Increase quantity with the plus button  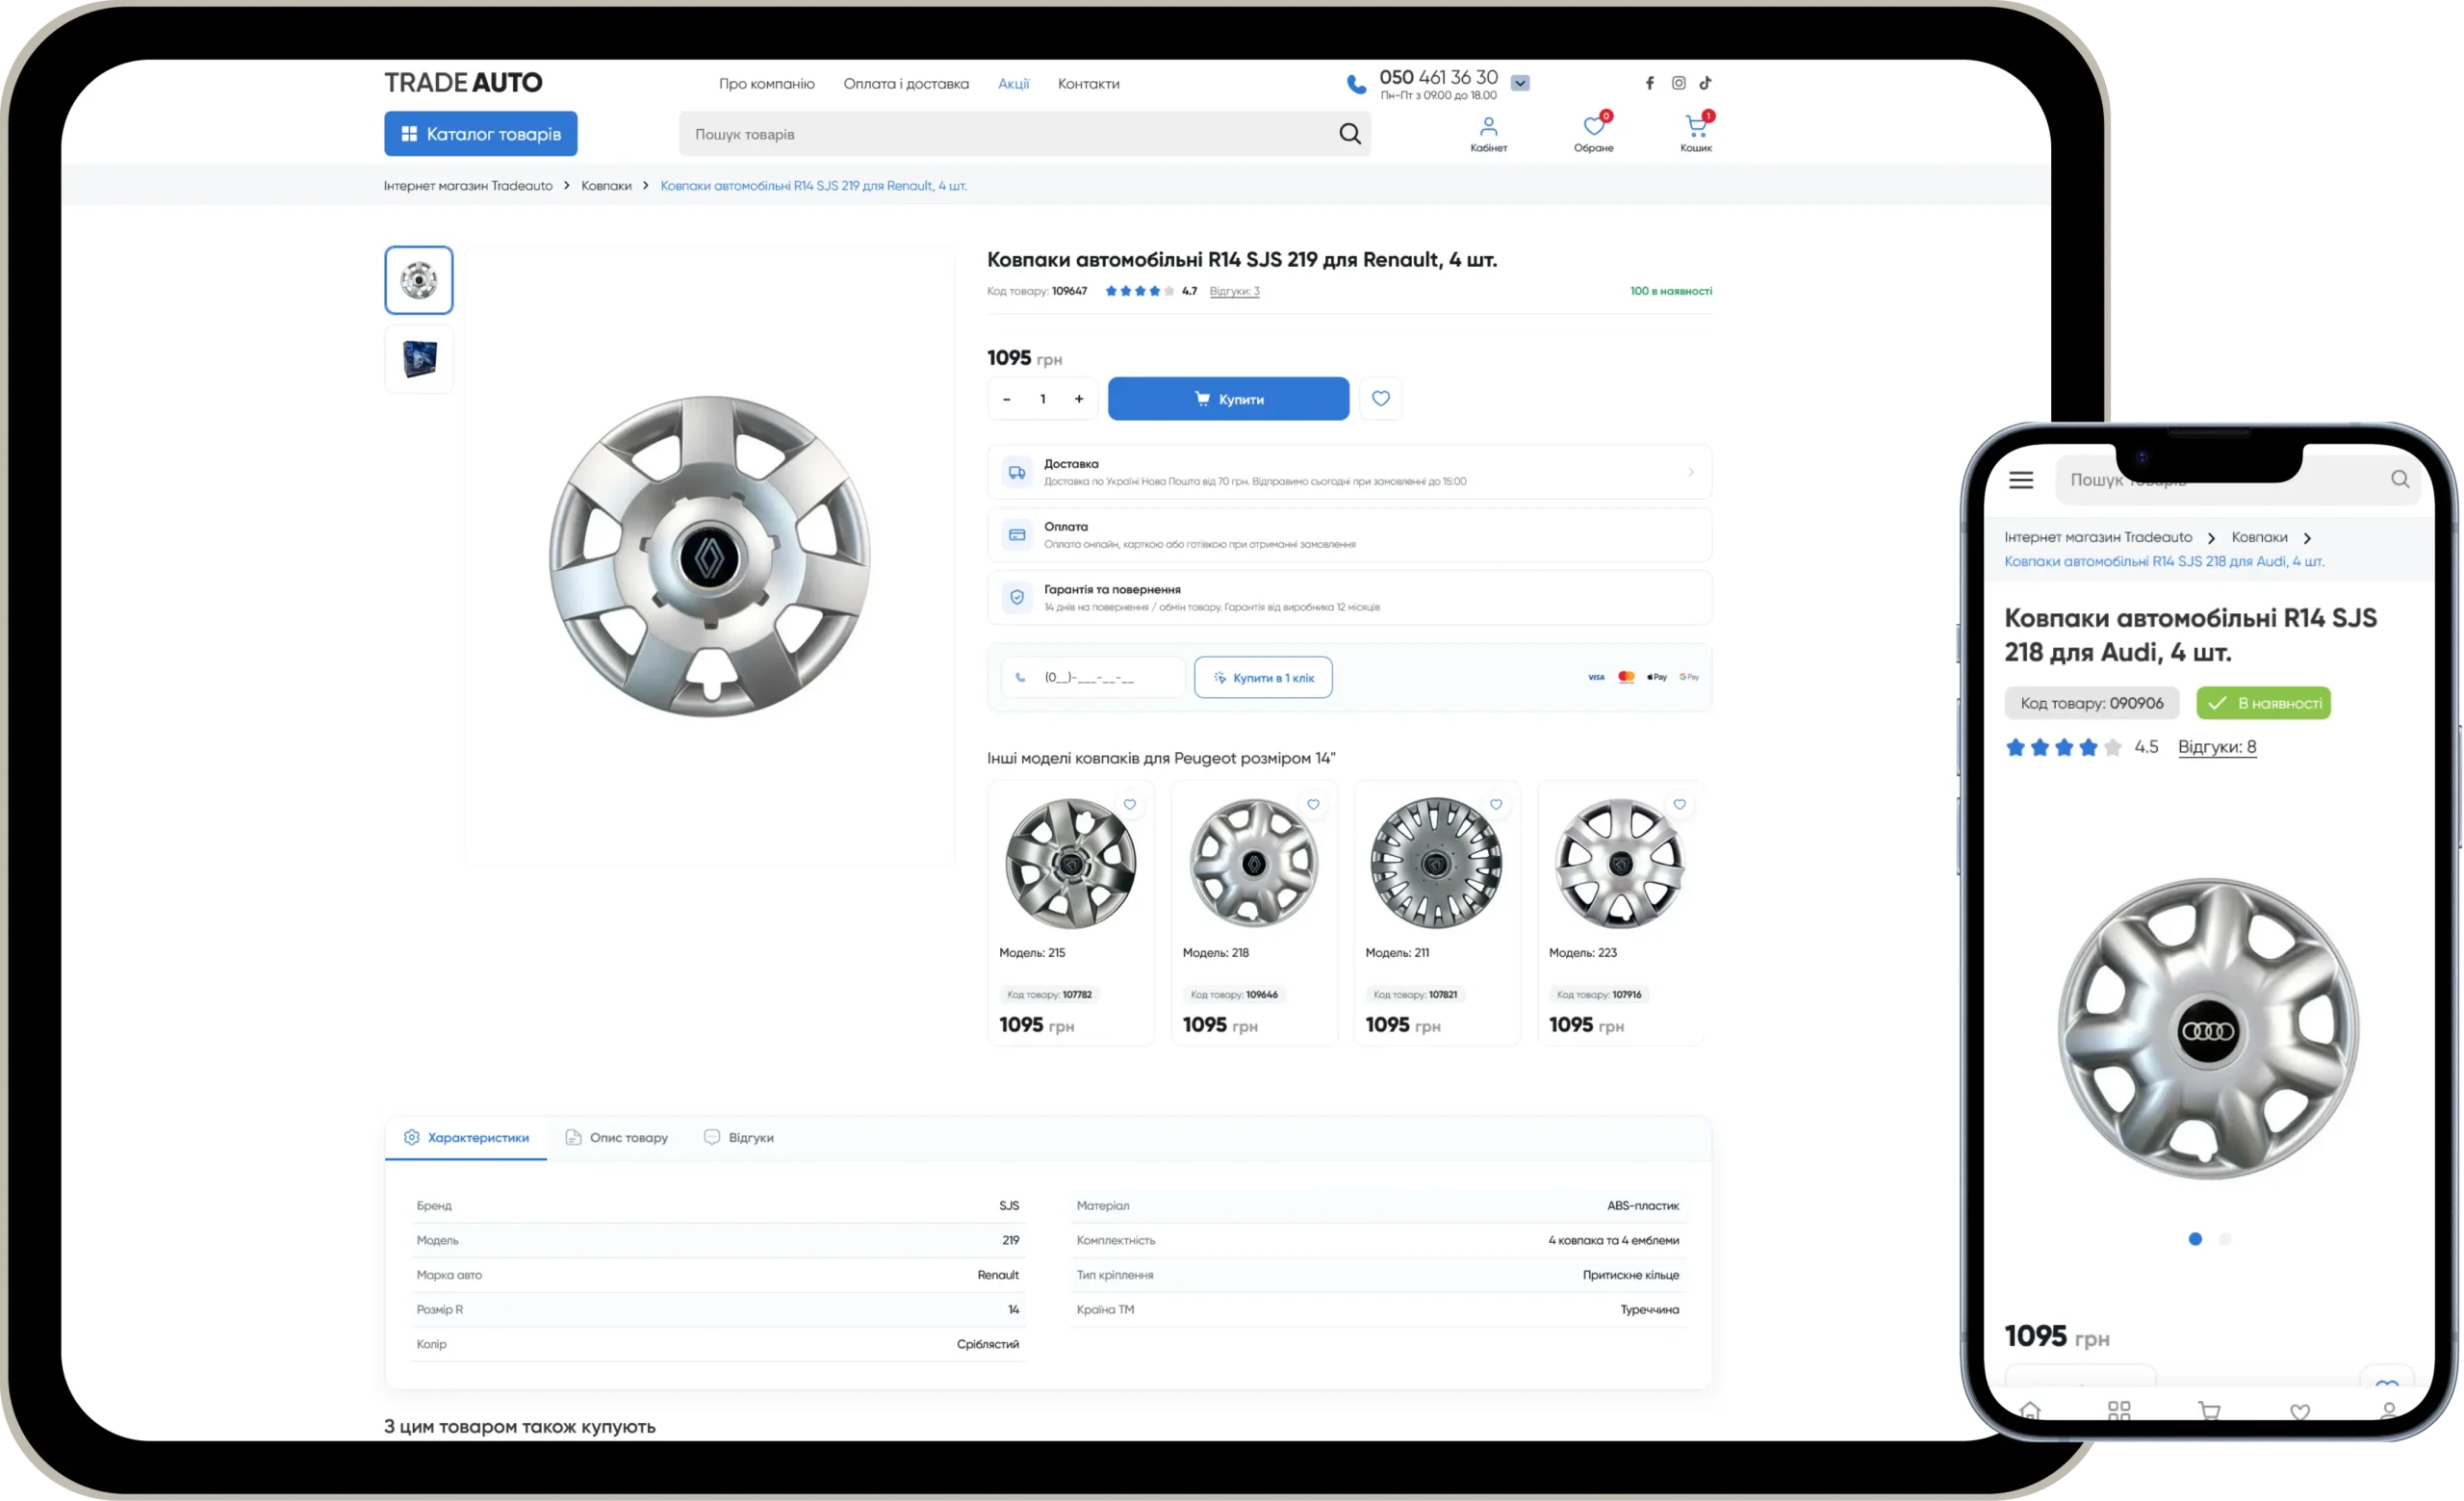tap(1079, 399)
